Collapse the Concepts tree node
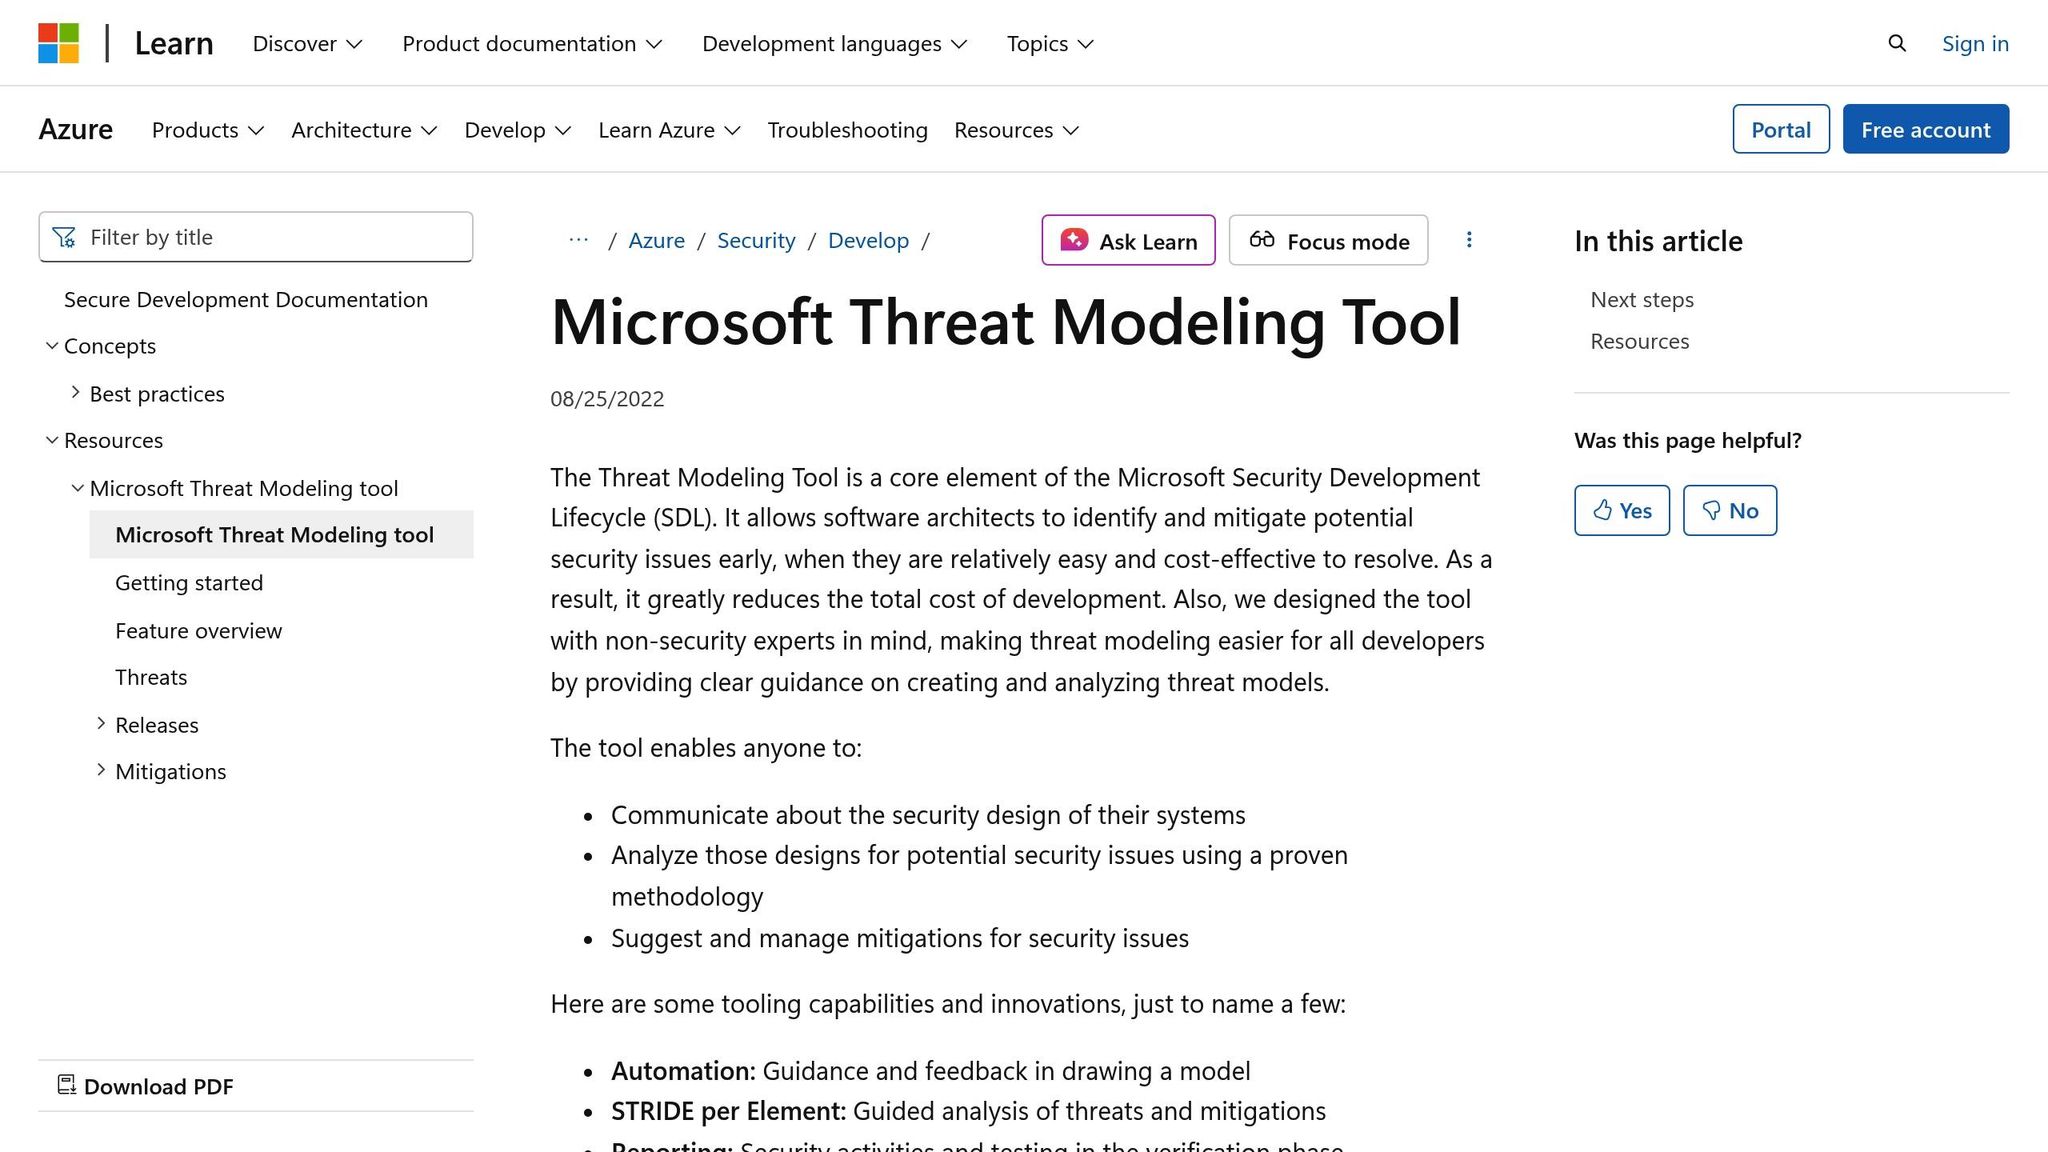 pos(52,346)
